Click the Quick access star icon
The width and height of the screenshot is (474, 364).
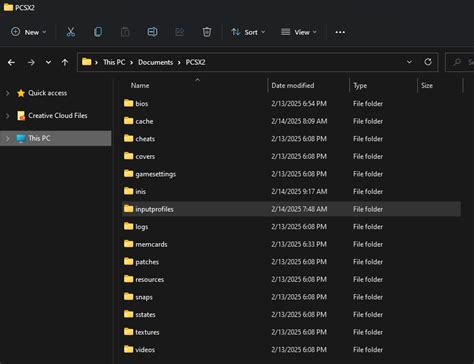coord(21,93)
